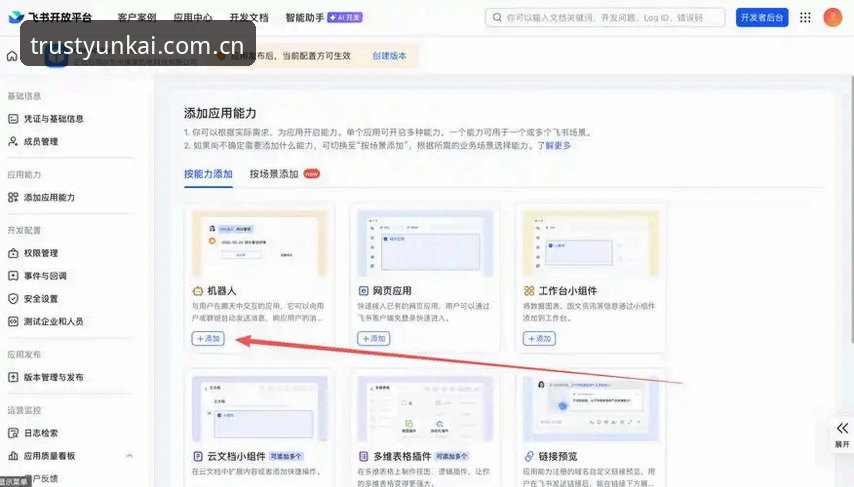Click the 云文档小组件 icon
The width and height of the screenshot is (854, 487).
pos(198,456)
